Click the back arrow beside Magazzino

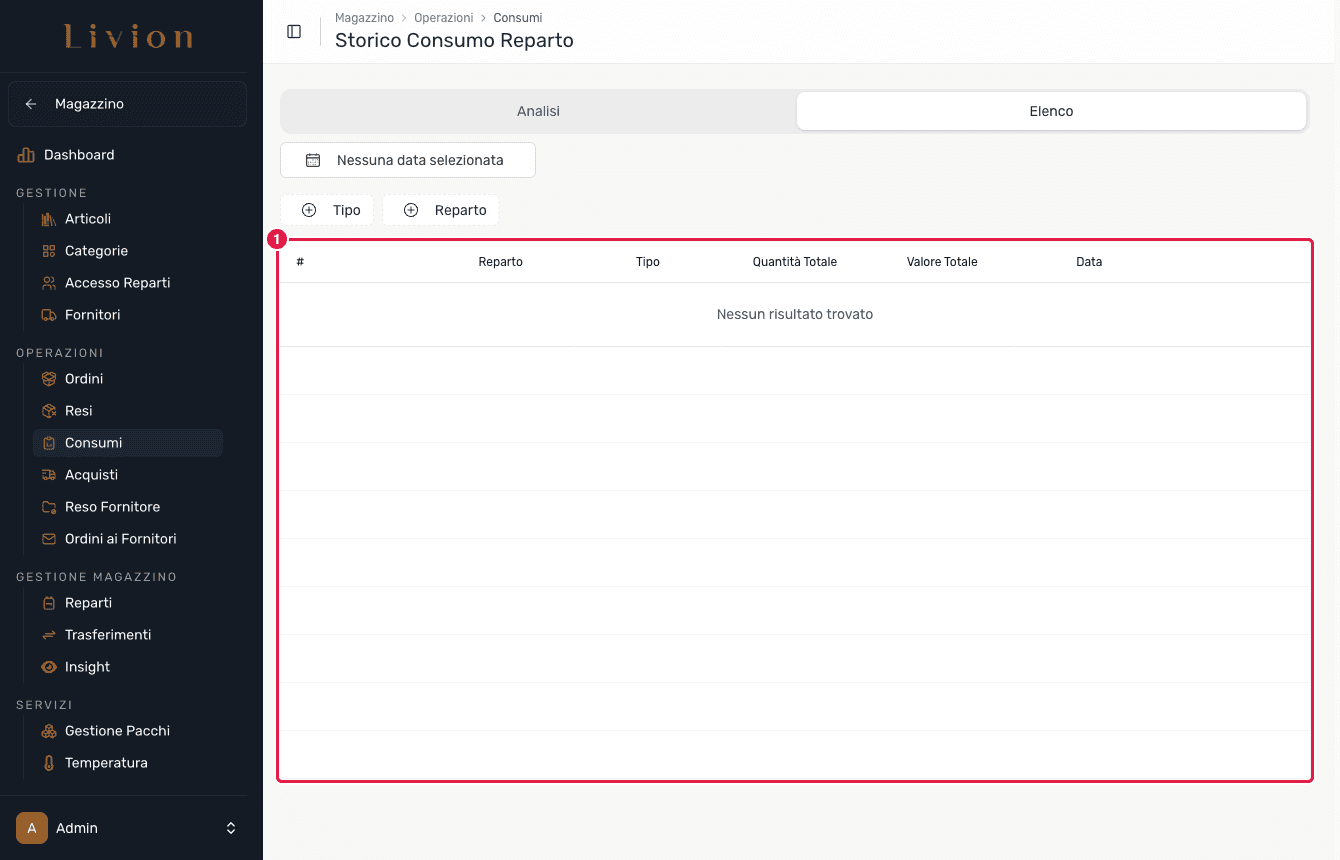point(31,104)
